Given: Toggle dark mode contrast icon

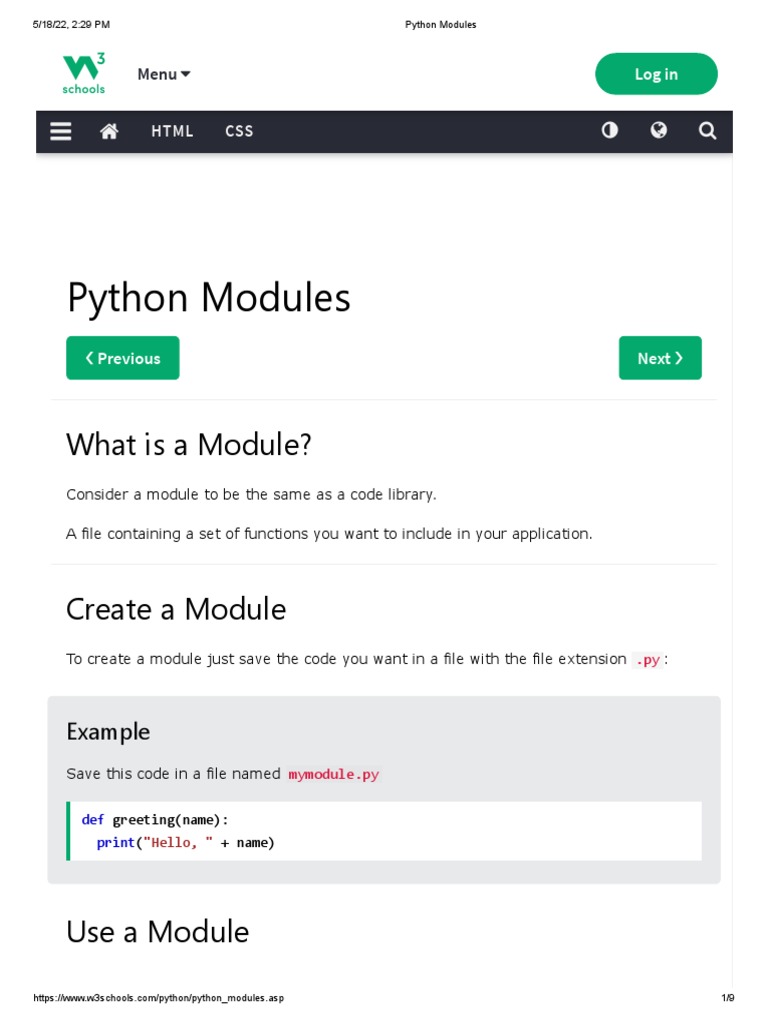Looking at the screenshot, I should 609,131.
